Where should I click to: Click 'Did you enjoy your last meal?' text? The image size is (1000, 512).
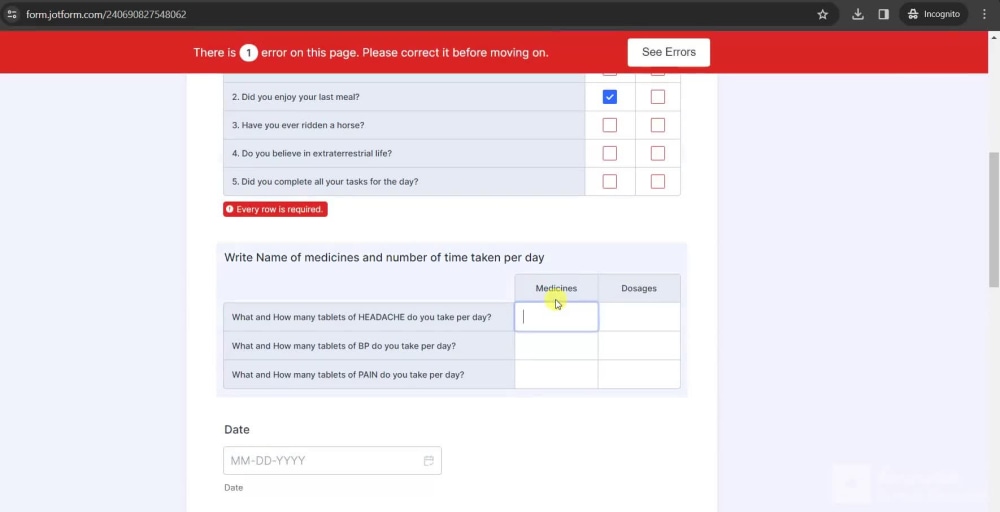coord(295,97)
